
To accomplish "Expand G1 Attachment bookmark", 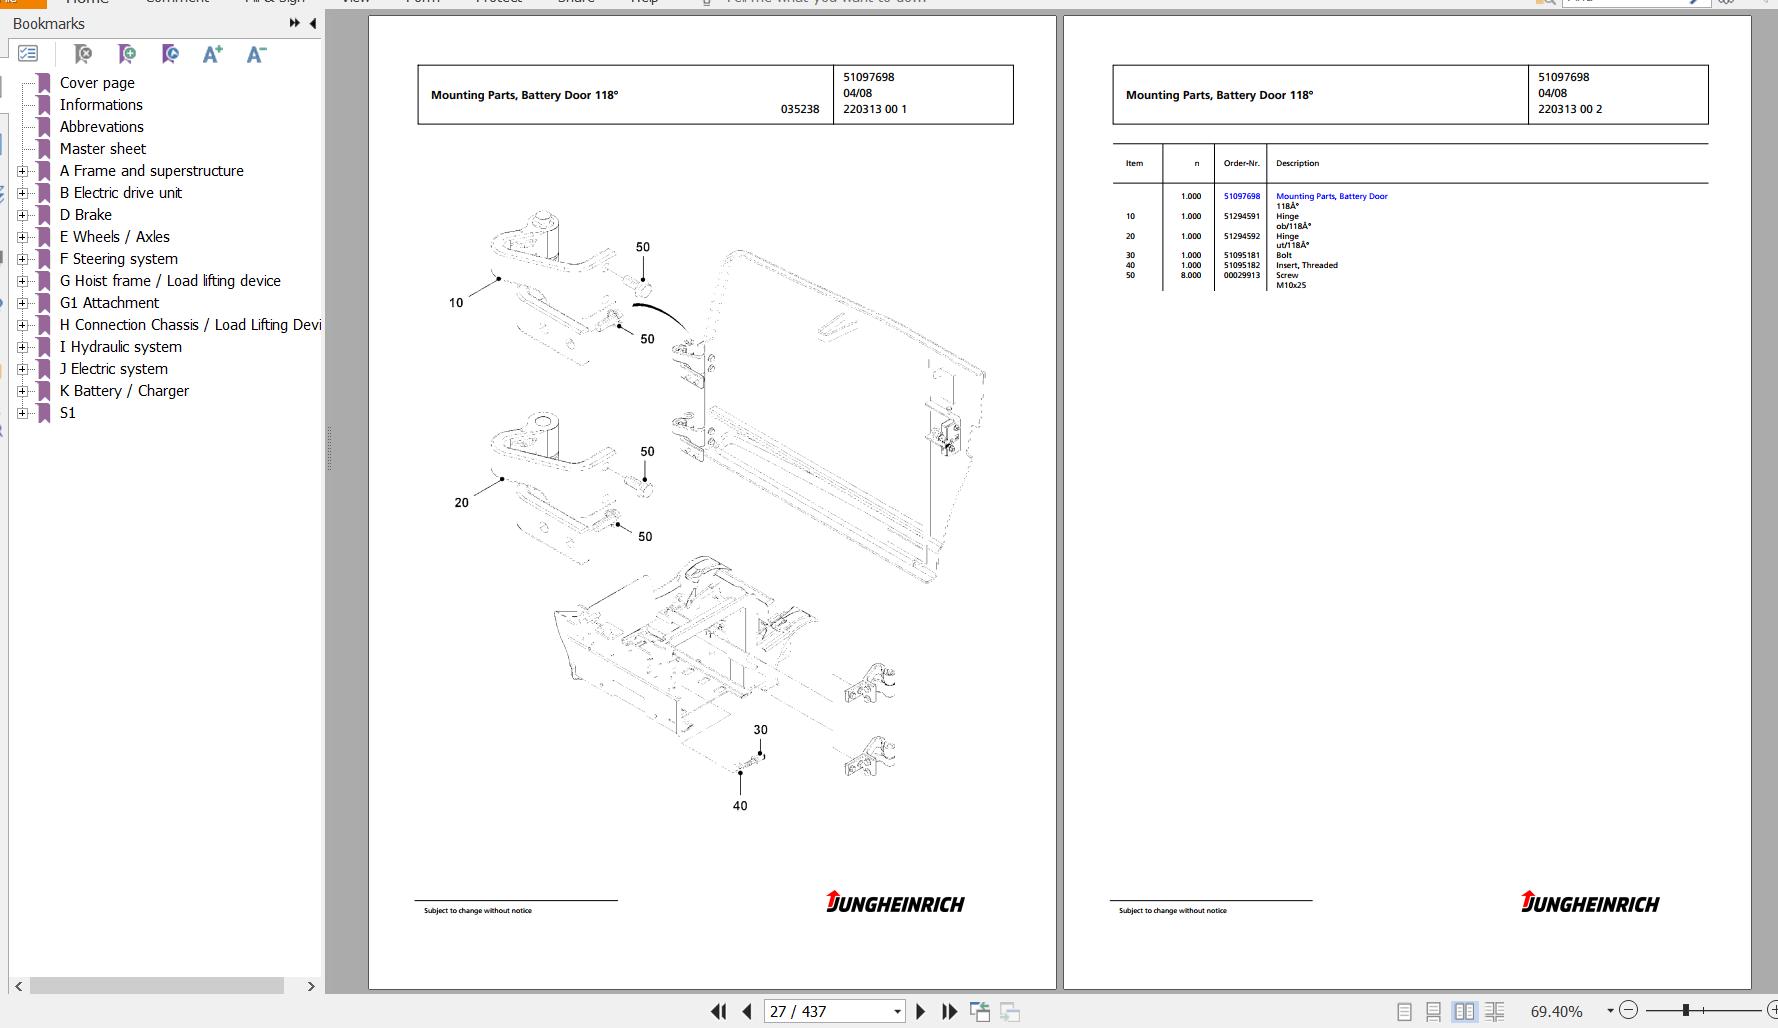I will click(22, 303).
